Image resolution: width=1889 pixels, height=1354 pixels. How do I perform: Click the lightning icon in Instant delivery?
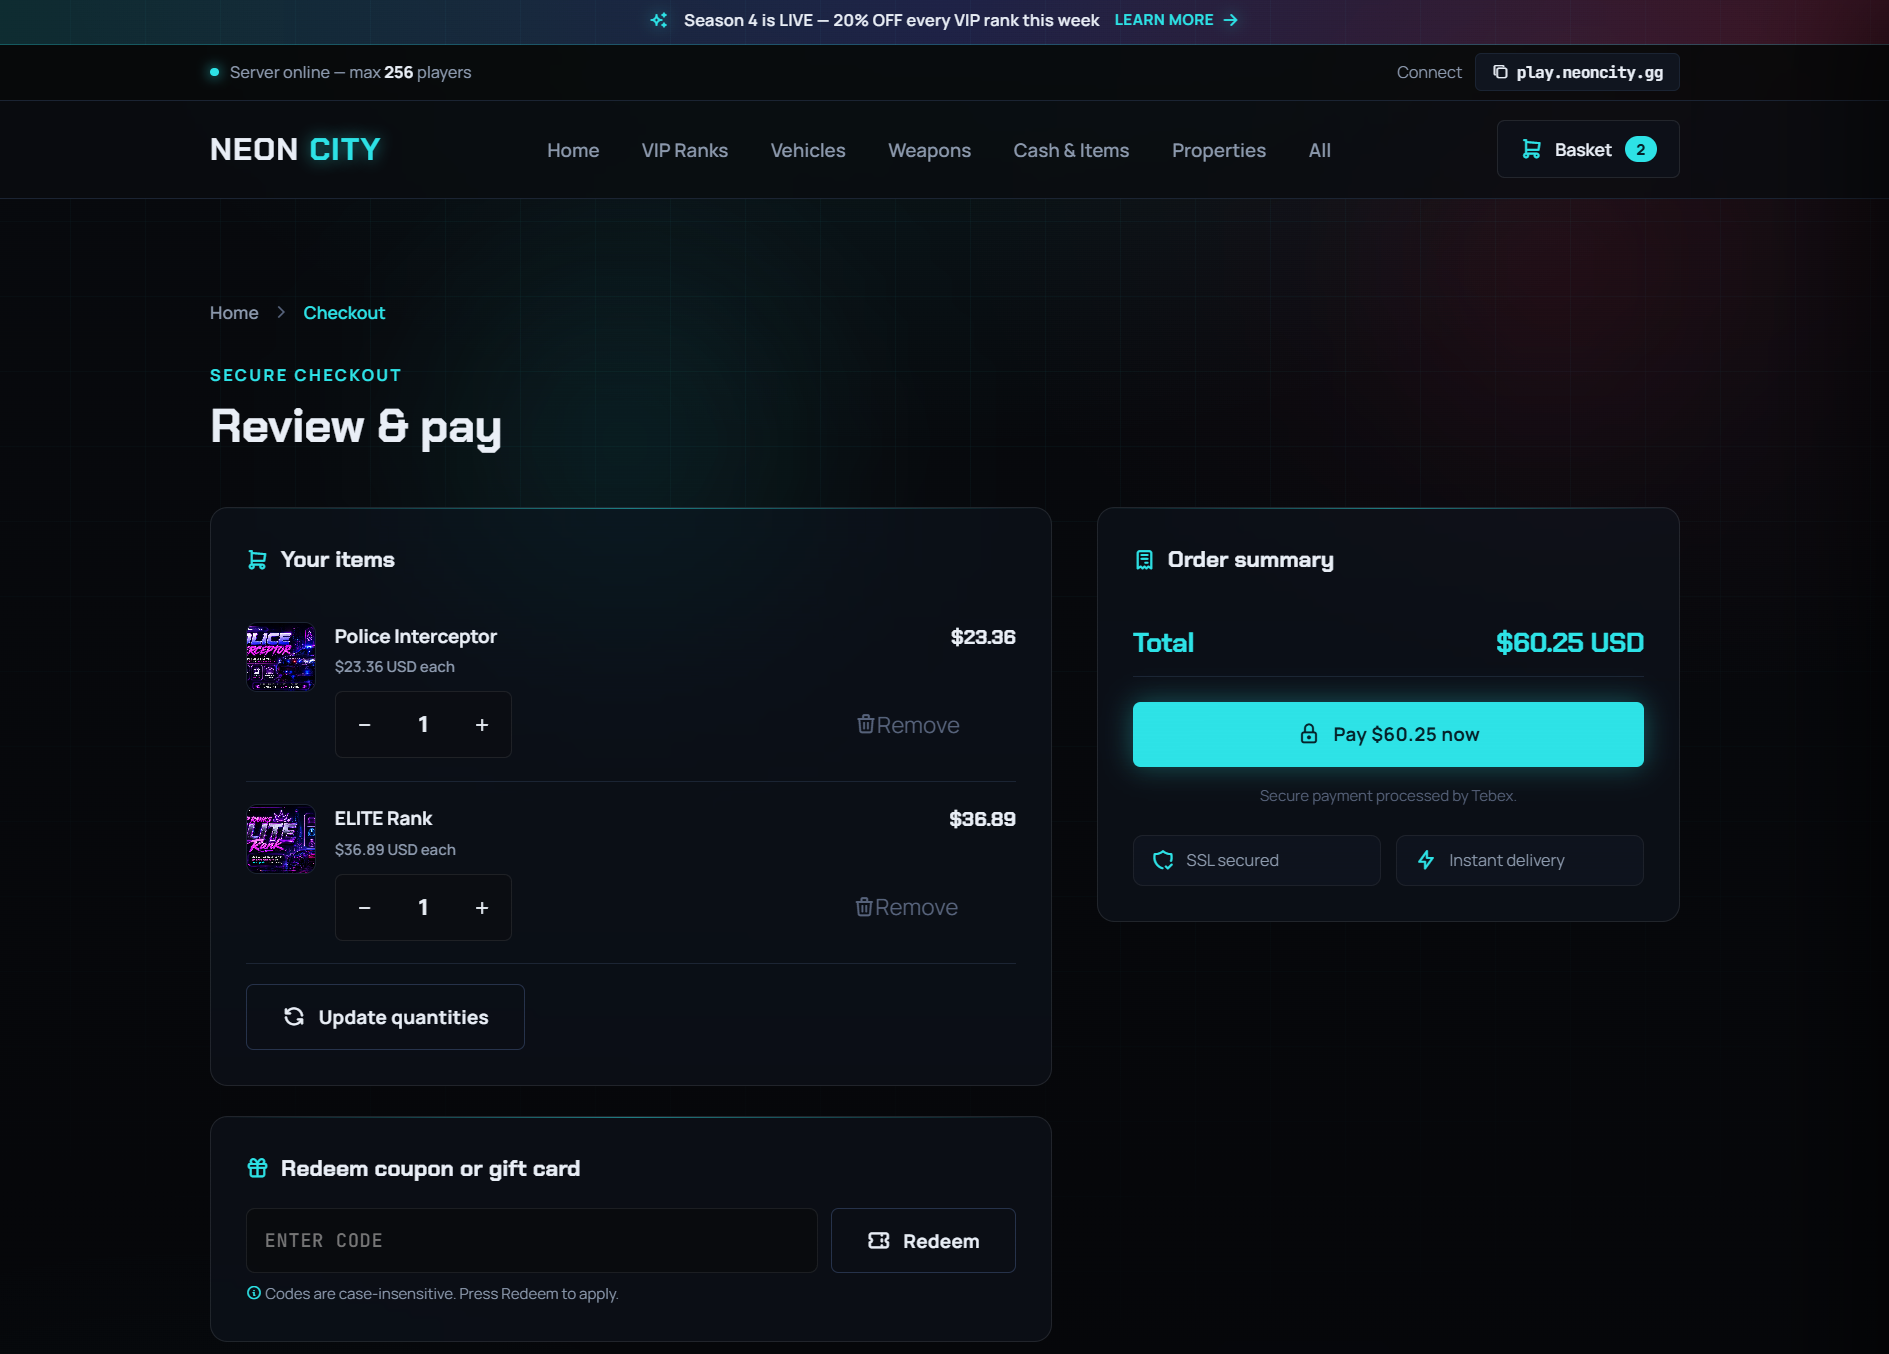(x=1426, y=860)
